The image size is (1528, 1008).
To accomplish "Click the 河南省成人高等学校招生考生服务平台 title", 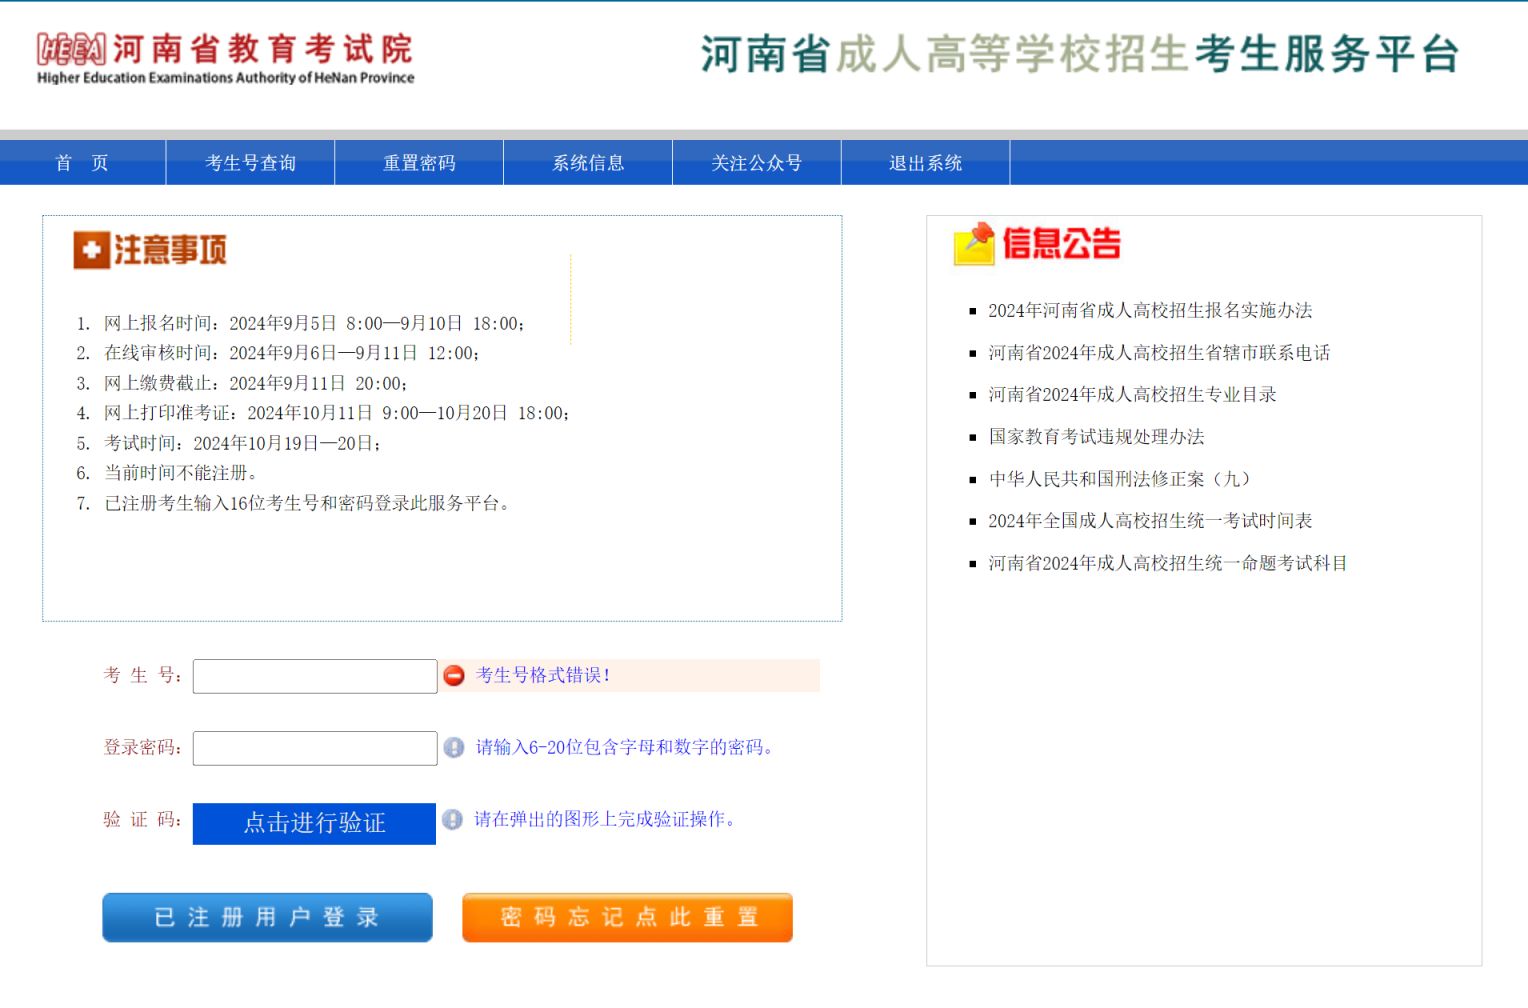I will click(1080, 54).
